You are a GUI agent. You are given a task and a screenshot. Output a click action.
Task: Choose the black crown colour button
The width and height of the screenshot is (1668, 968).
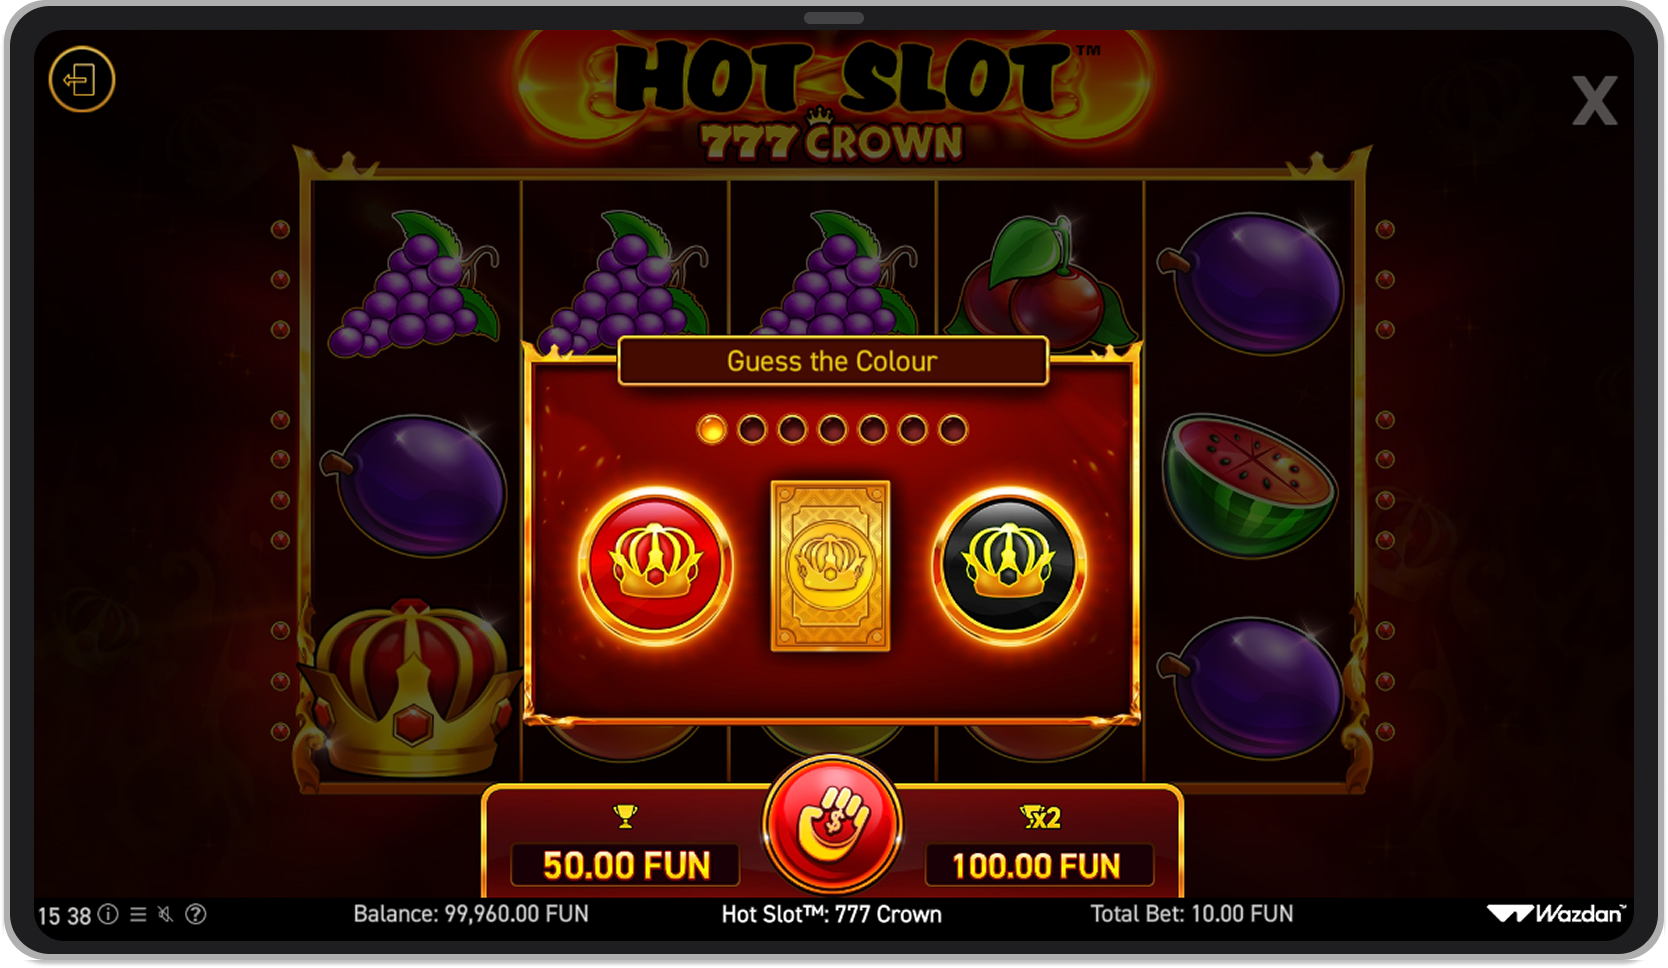point(1009,566)
